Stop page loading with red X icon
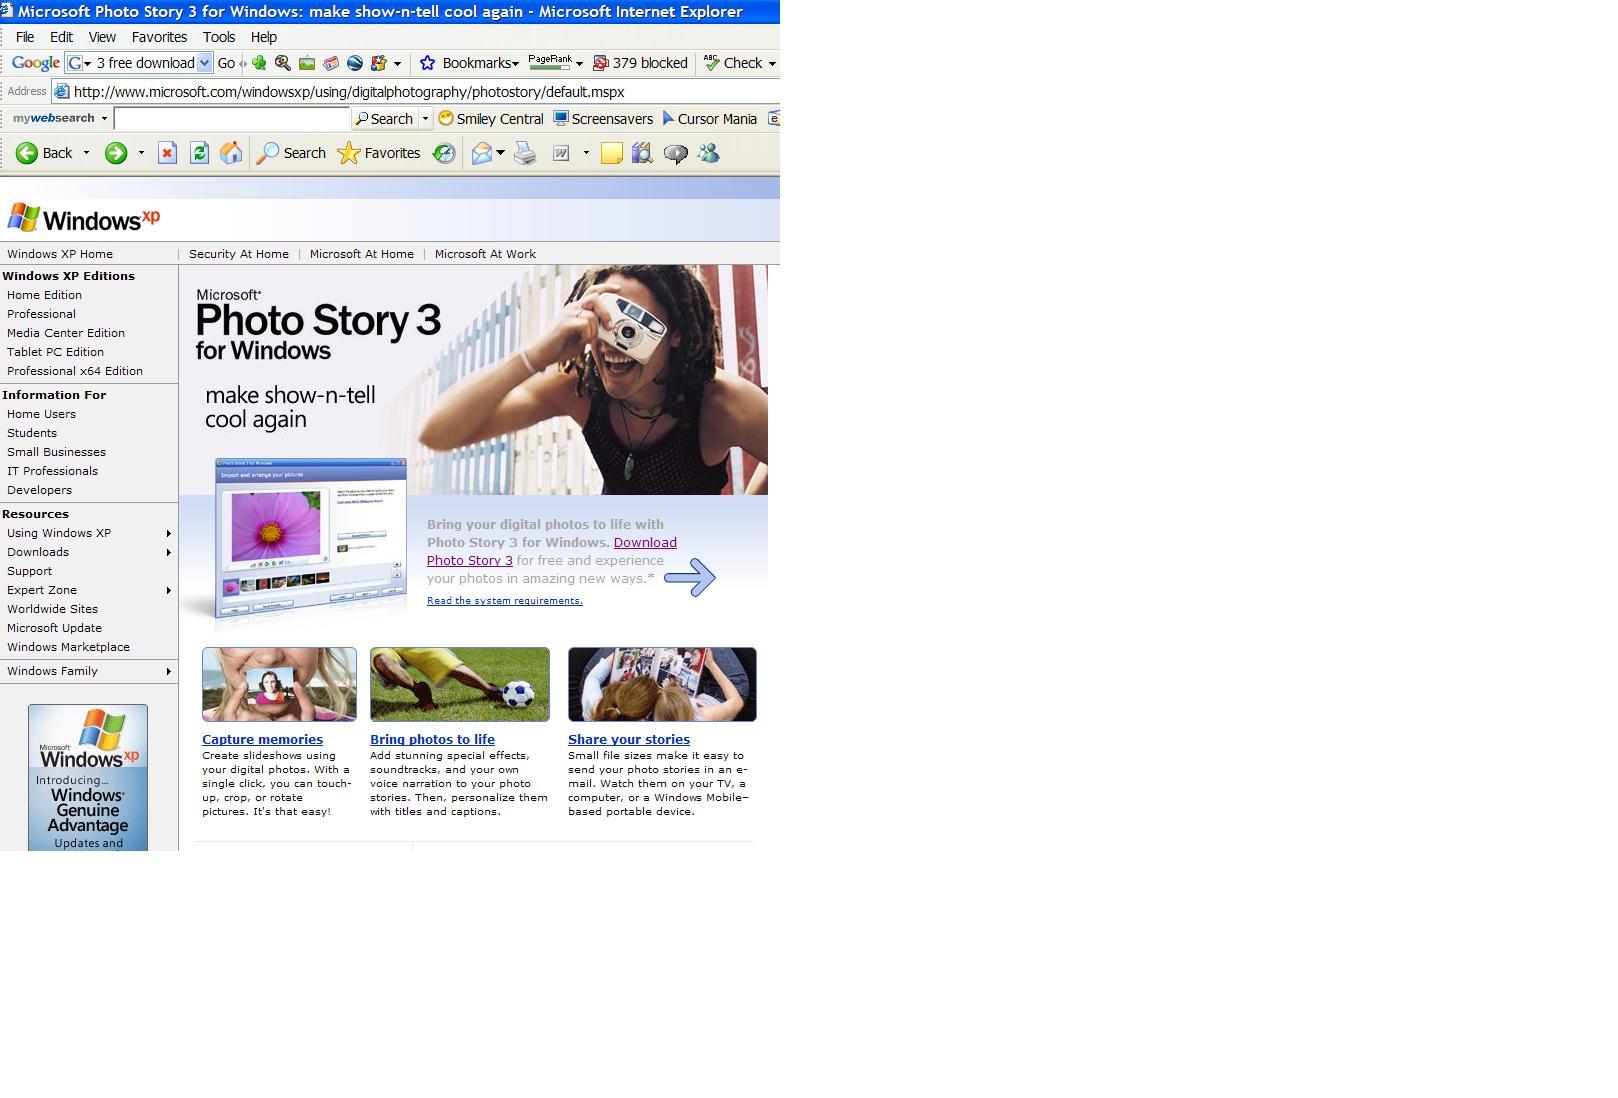This screenshot has width=1618, height=1098. [x=167, y=153]
